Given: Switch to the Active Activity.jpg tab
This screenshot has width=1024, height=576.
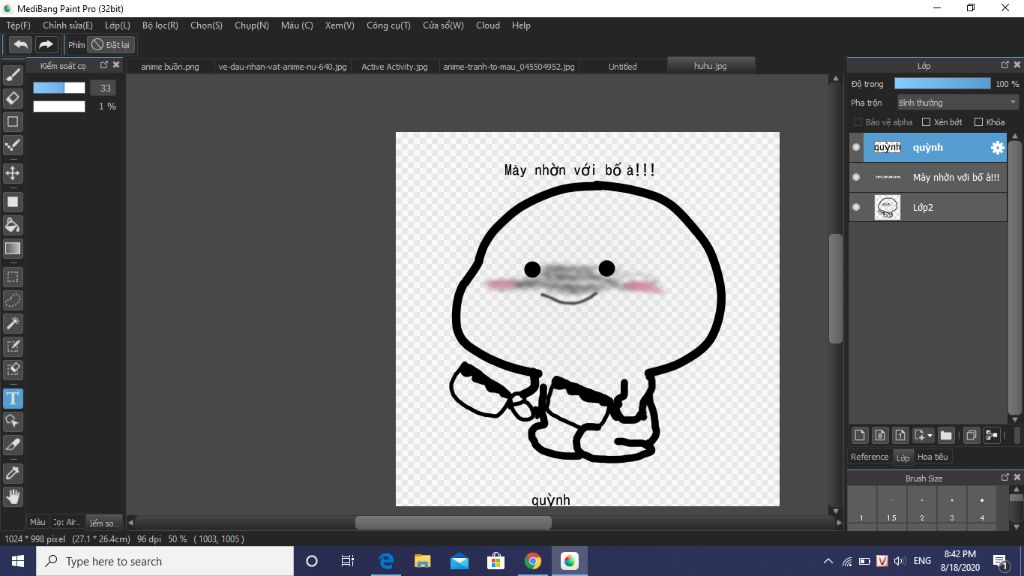Looking at the screenshot, I should pos(394,67).
